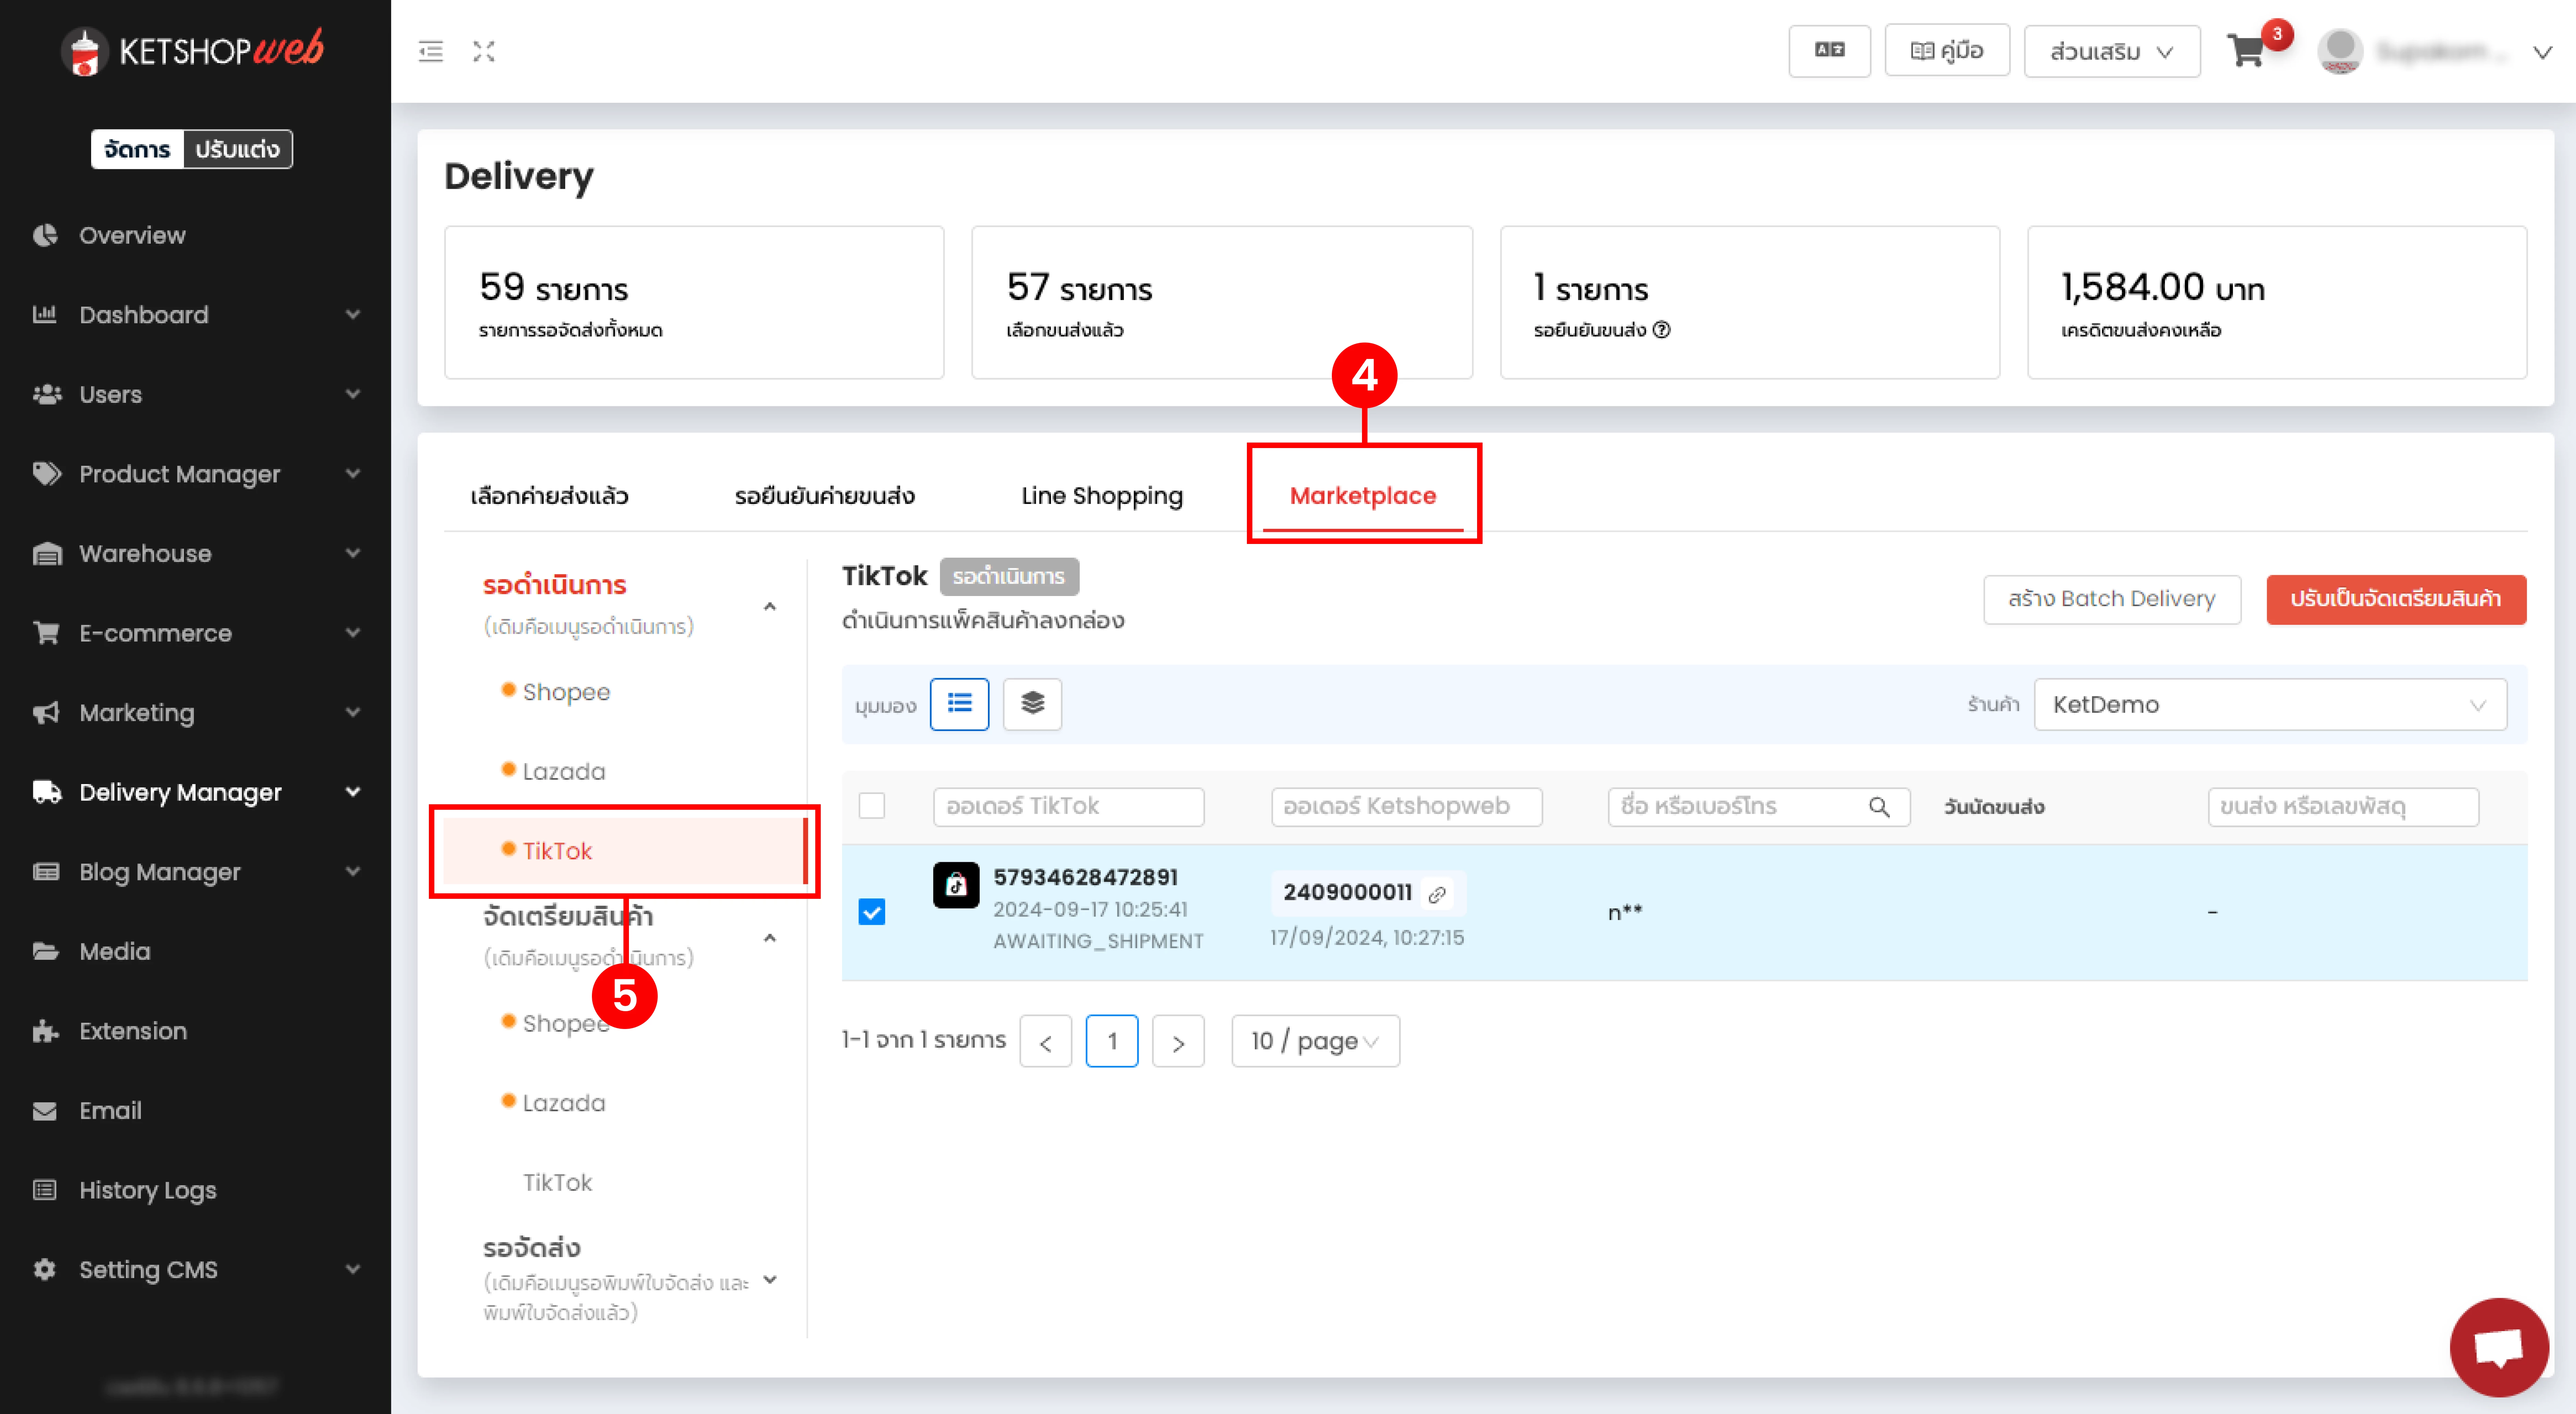Select page 1 in pagination

pos(1112,1041)
